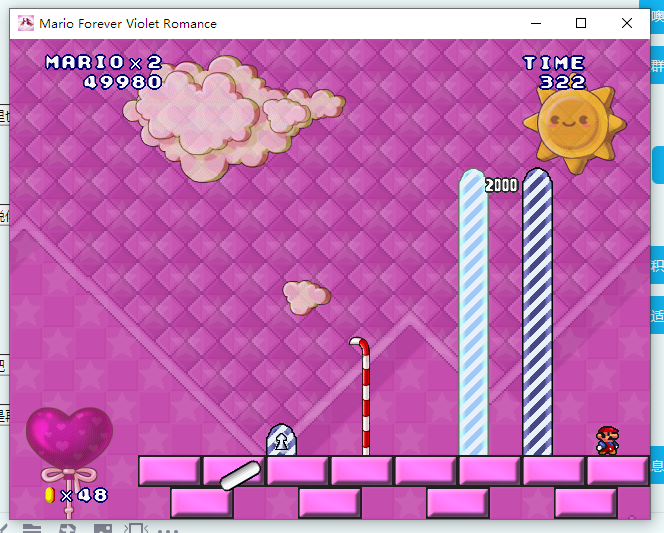The height and width of the screenshot is (533, 664).
Task: Minimize the Mario Forever window
Action: tap(536, 23)
